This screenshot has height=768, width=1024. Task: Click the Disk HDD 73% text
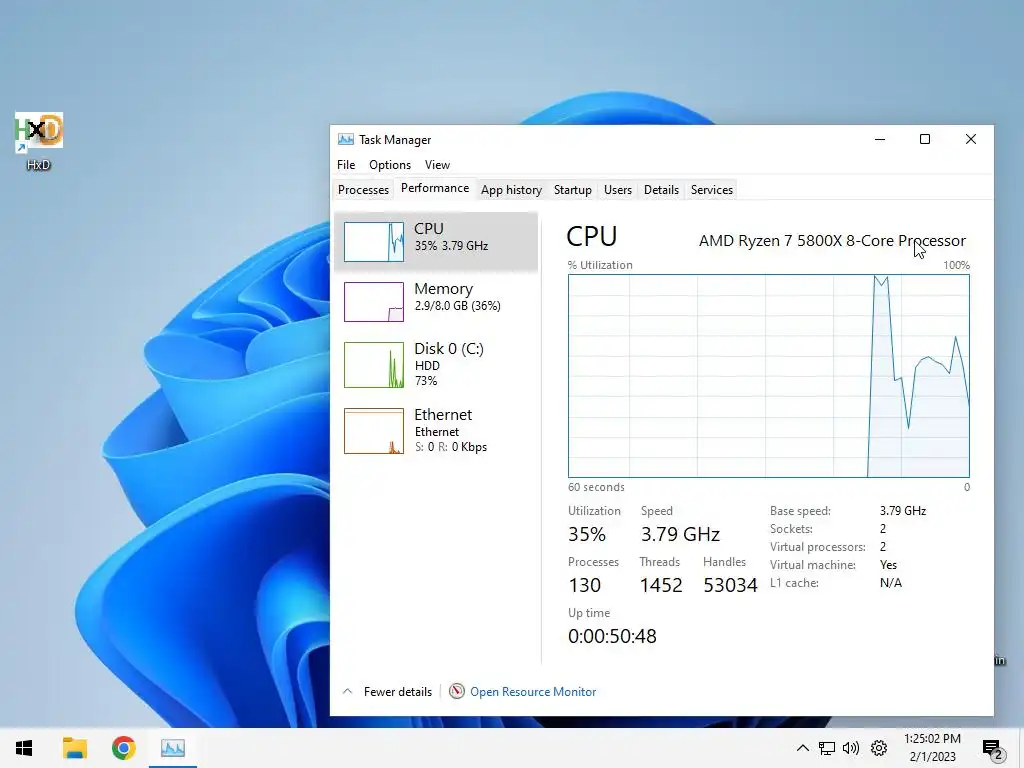427,373
